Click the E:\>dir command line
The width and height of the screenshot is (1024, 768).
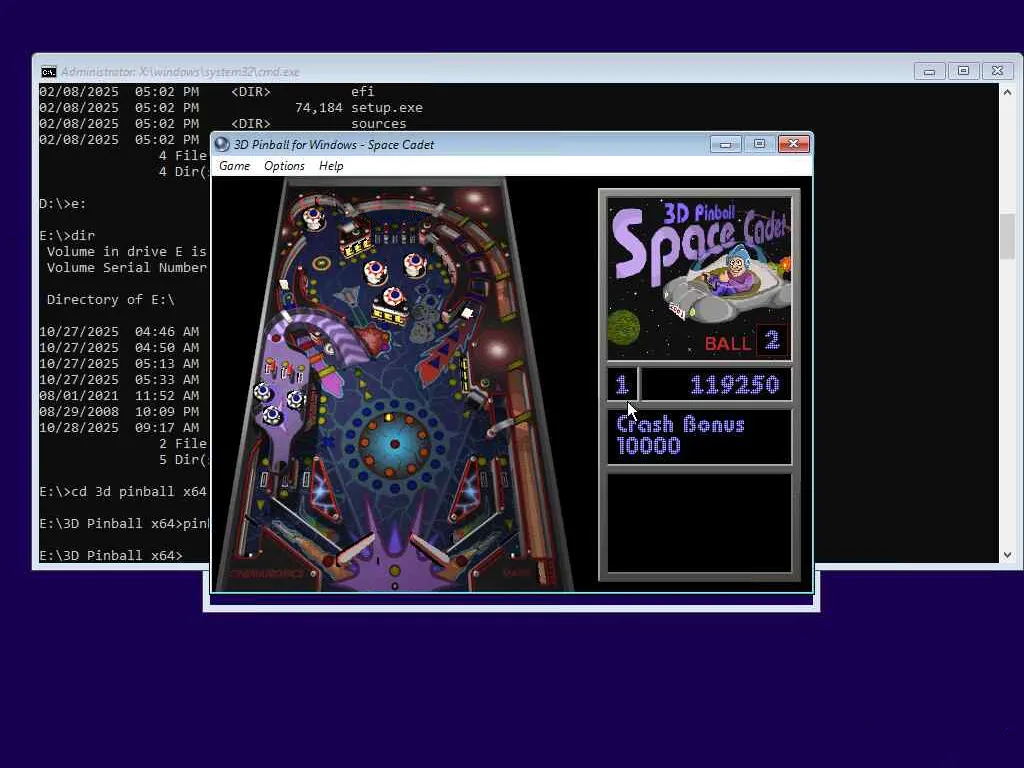pos(67,235)
